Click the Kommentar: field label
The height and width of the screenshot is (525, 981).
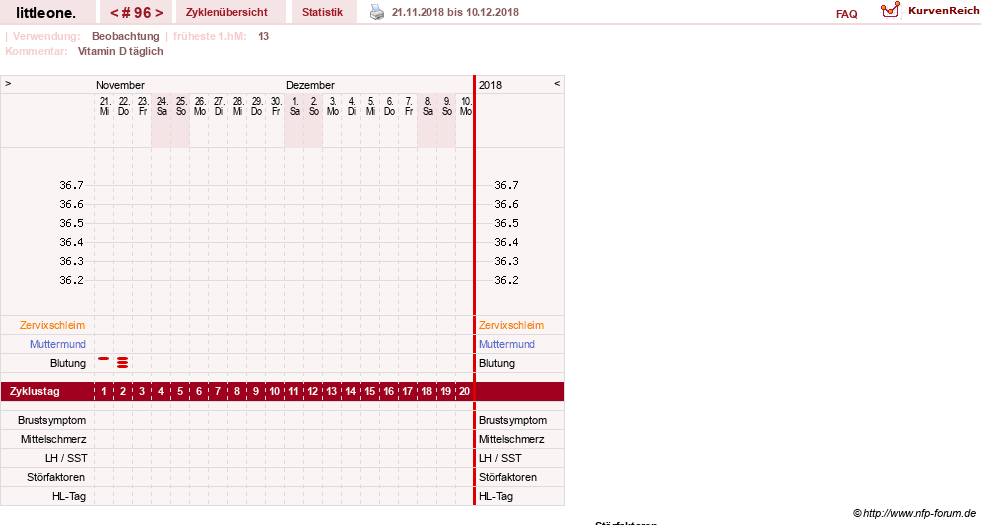[36, 51]
